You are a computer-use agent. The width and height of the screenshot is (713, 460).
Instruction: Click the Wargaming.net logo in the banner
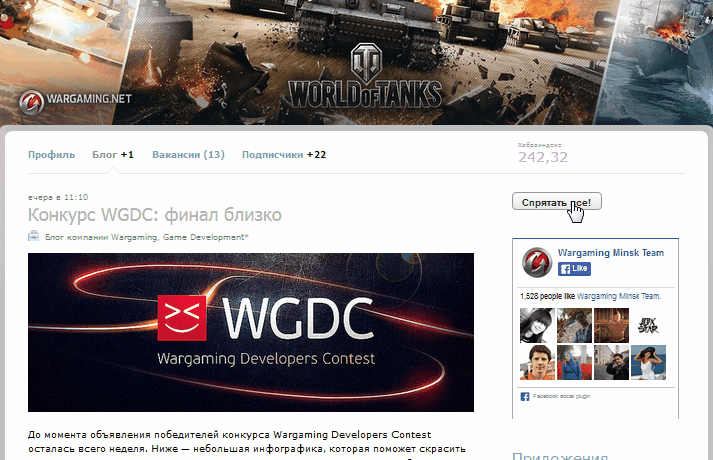[75, 101]
